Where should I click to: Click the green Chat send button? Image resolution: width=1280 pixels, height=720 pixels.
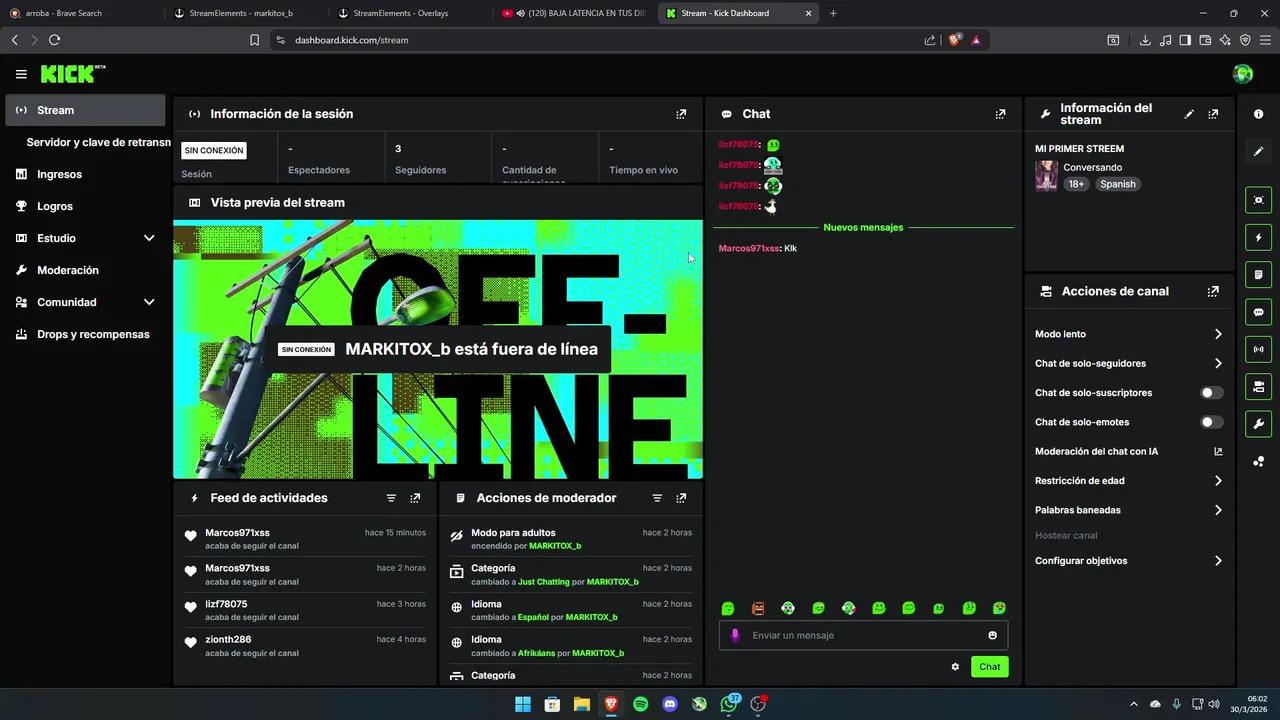pyautogui.click(x=989, y=667)
